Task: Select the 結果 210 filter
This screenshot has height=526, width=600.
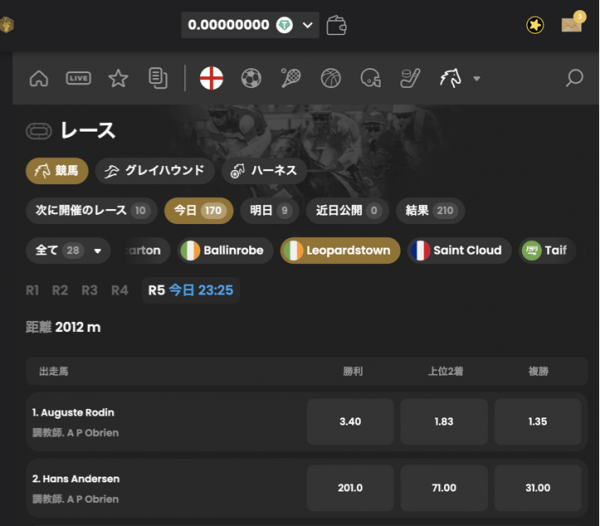Action: point(430,210)
